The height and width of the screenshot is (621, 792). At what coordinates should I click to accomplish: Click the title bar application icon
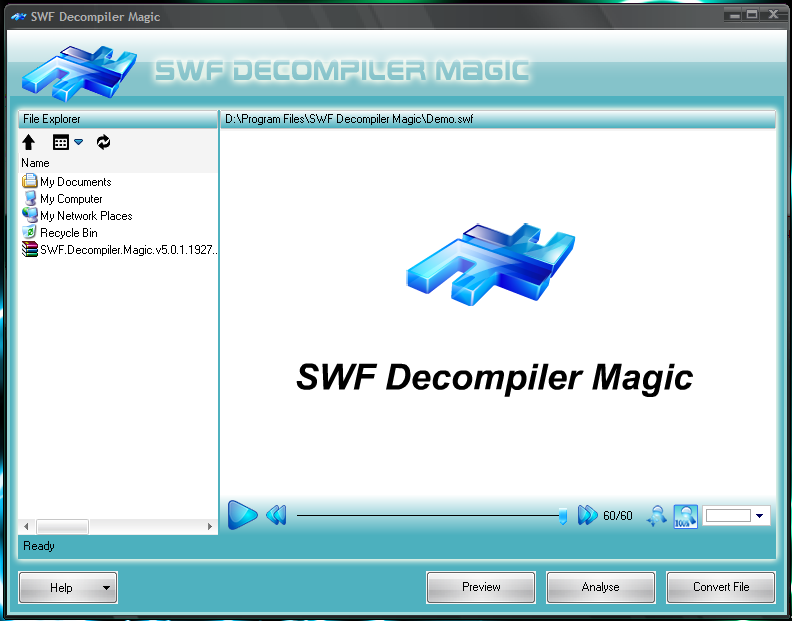[x=19, y=17]
